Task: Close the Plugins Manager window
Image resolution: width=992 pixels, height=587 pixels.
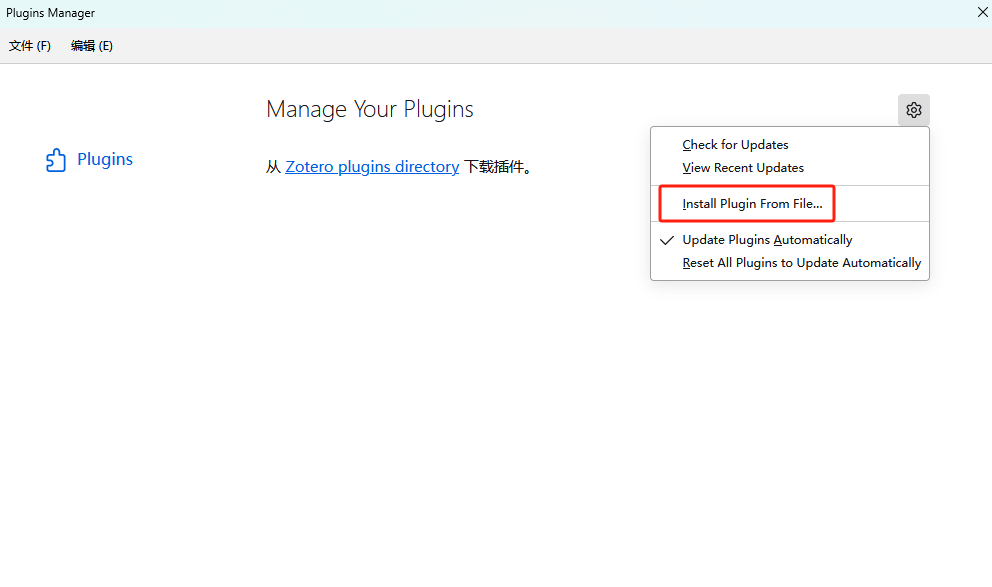Action: (981, 12)
